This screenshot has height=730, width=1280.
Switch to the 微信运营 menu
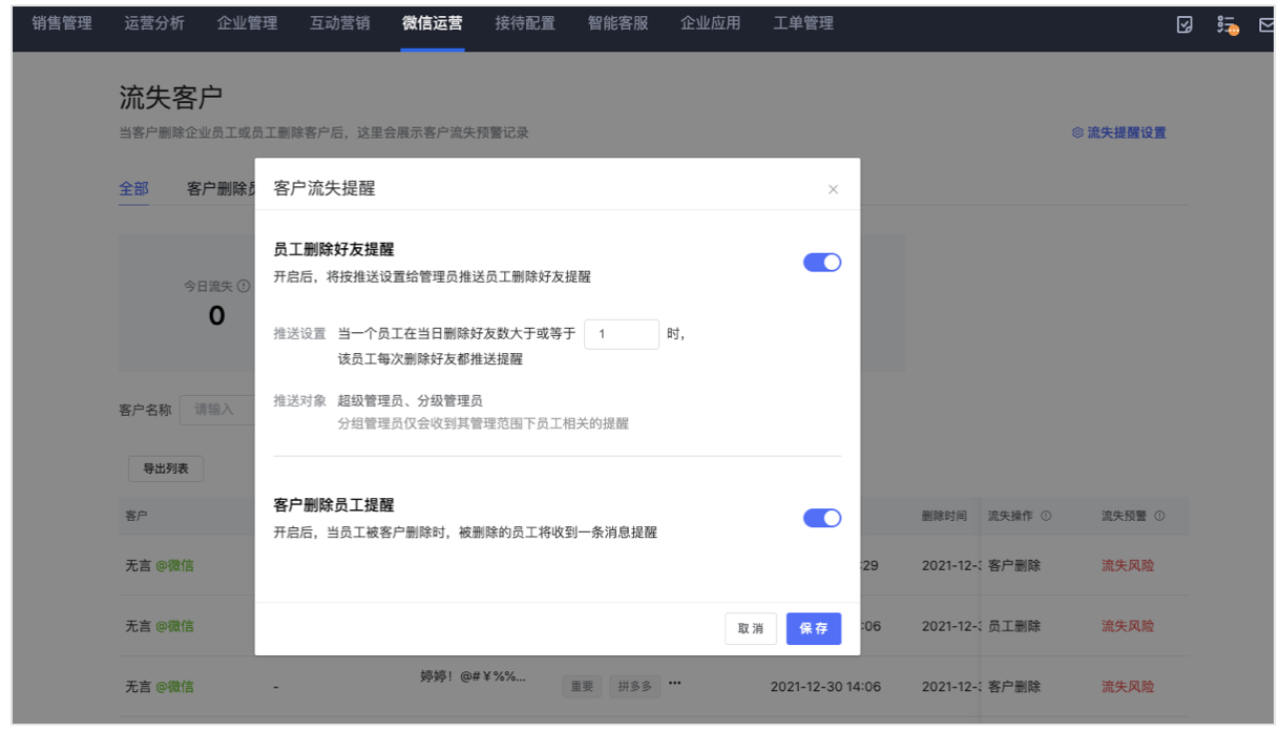[432, 23]
